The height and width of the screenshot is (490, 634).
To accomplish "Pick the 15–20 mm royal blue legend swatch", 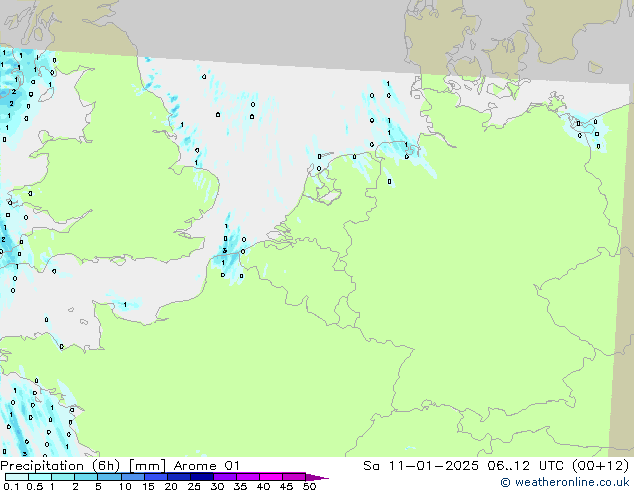I will pyautogui.click(x=155, y=477).
